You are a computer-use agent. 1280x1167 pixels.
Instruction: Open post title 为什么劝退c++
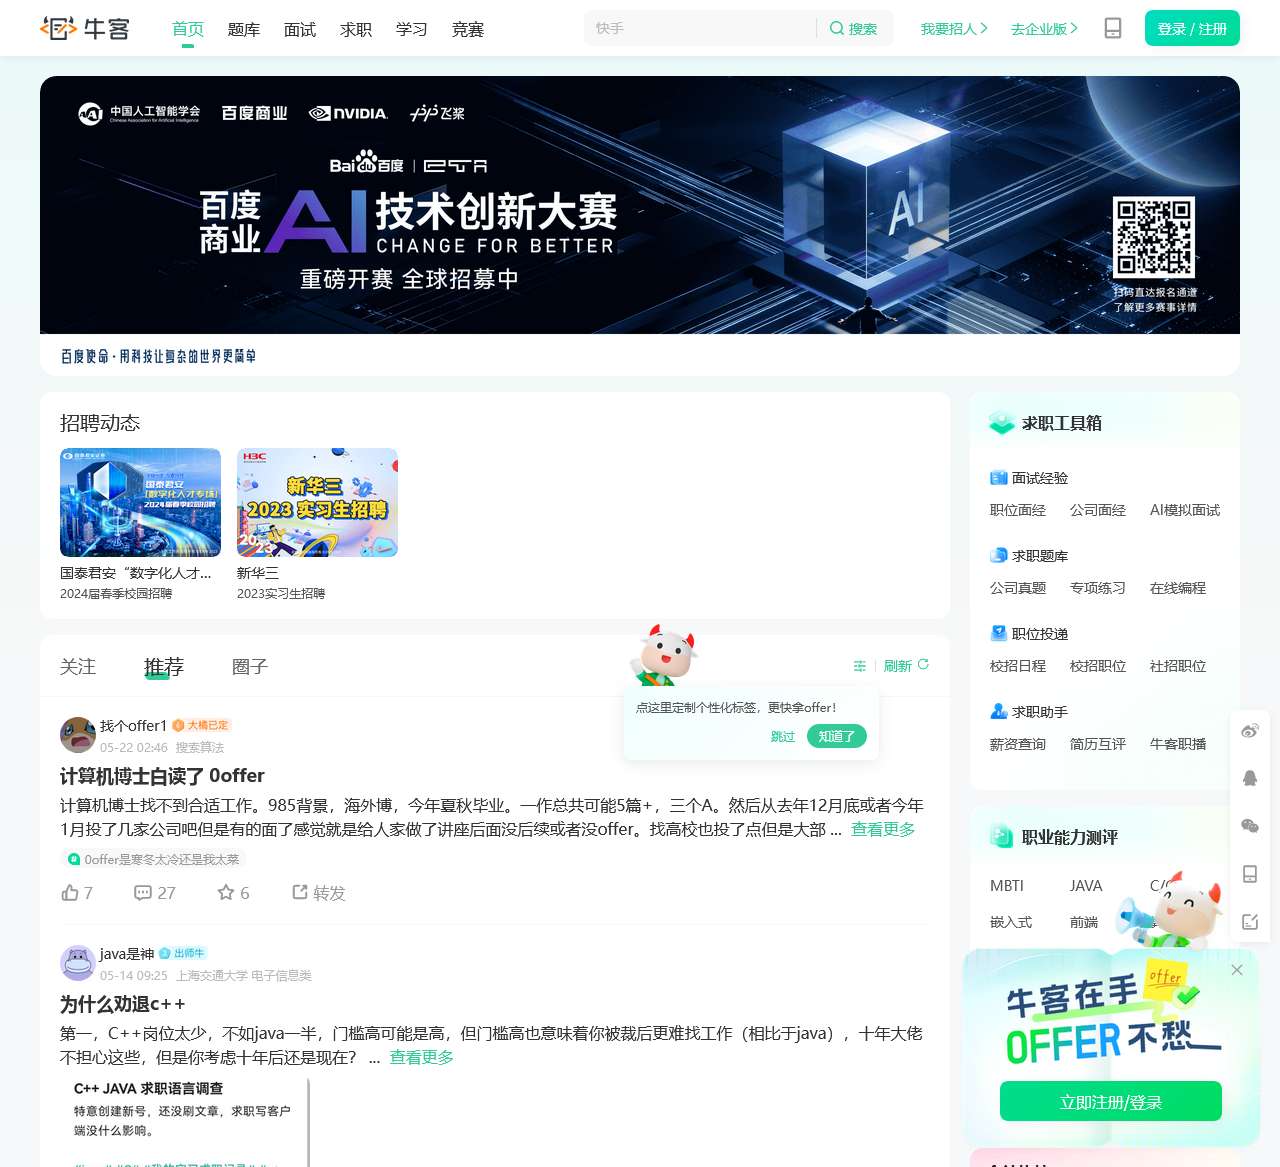click(x=122, y=1004)
